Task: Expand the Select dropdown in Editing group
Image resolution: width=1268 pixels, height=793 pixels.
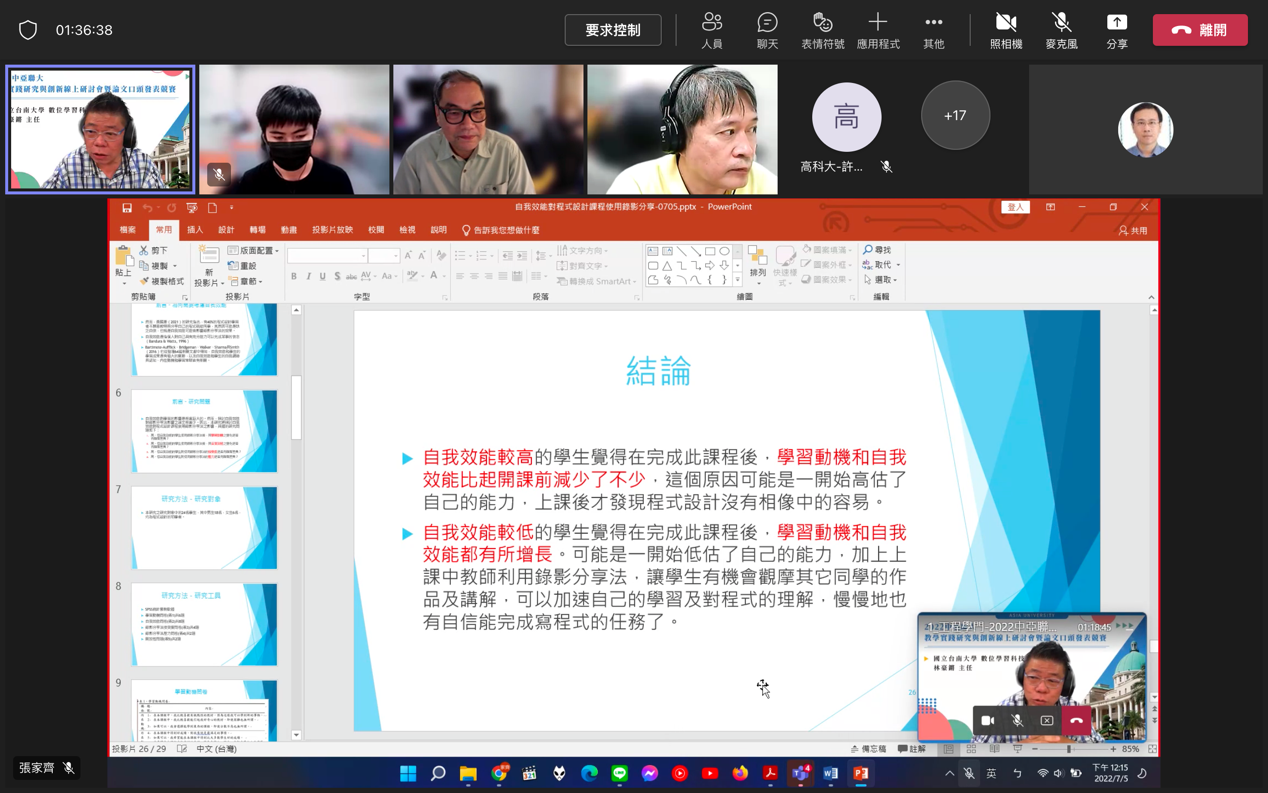Action: point(881,280)
